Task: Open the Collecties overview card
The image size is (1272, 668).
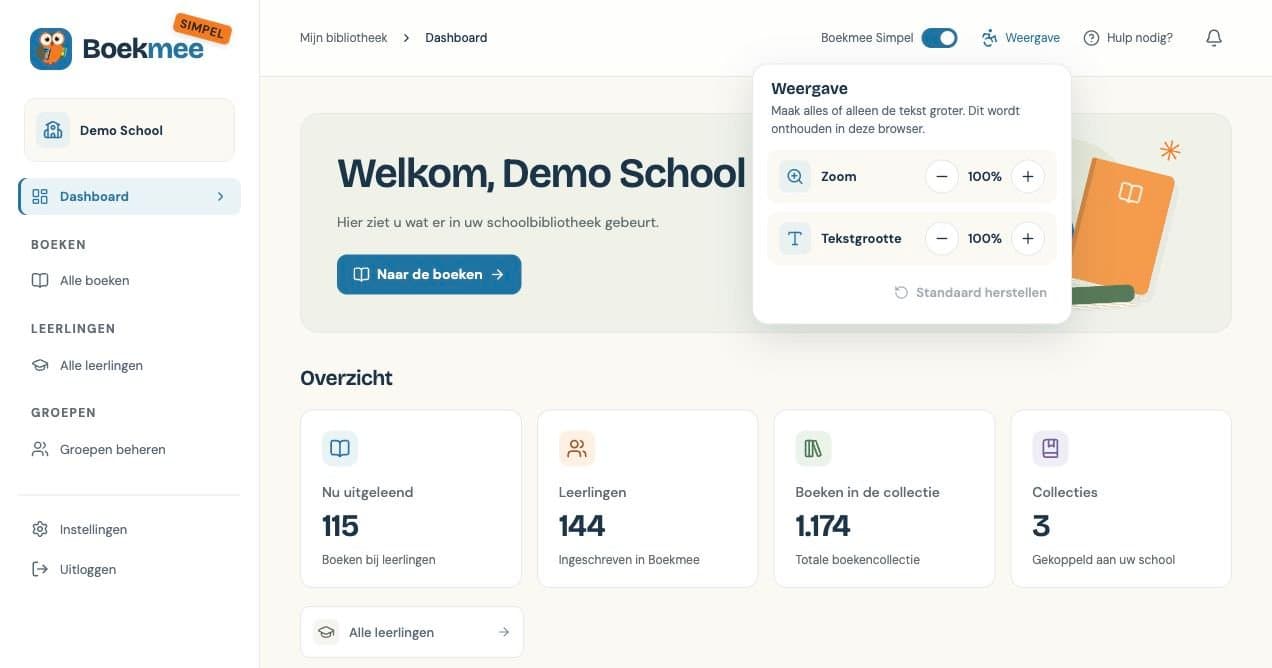Action: [x=1121, y=498]
